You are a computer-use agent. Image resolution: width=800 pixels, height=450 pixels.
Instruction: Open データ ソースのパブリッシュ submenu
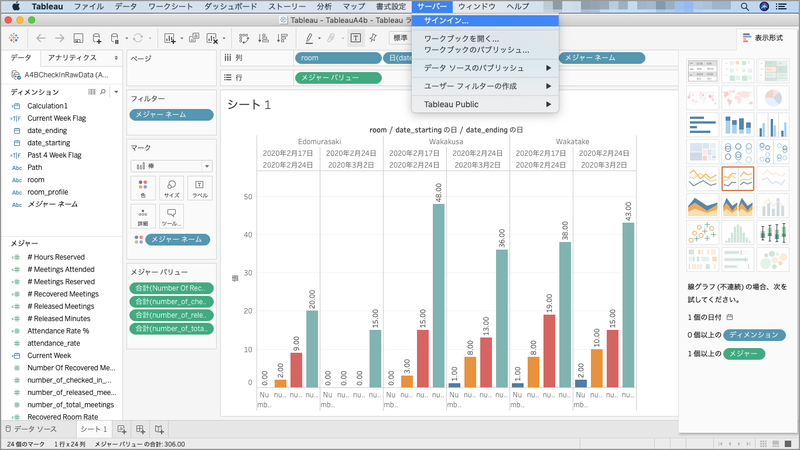point(485,68)
